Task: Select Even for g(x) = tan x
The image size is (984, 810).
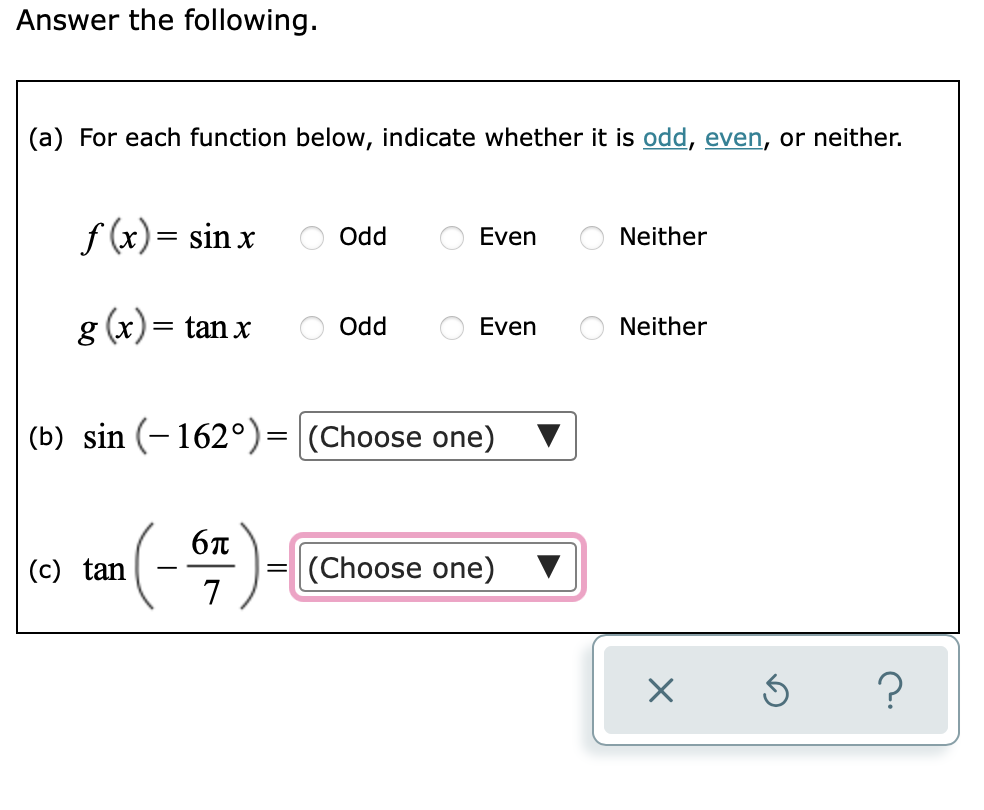Action: pos(452,328)
